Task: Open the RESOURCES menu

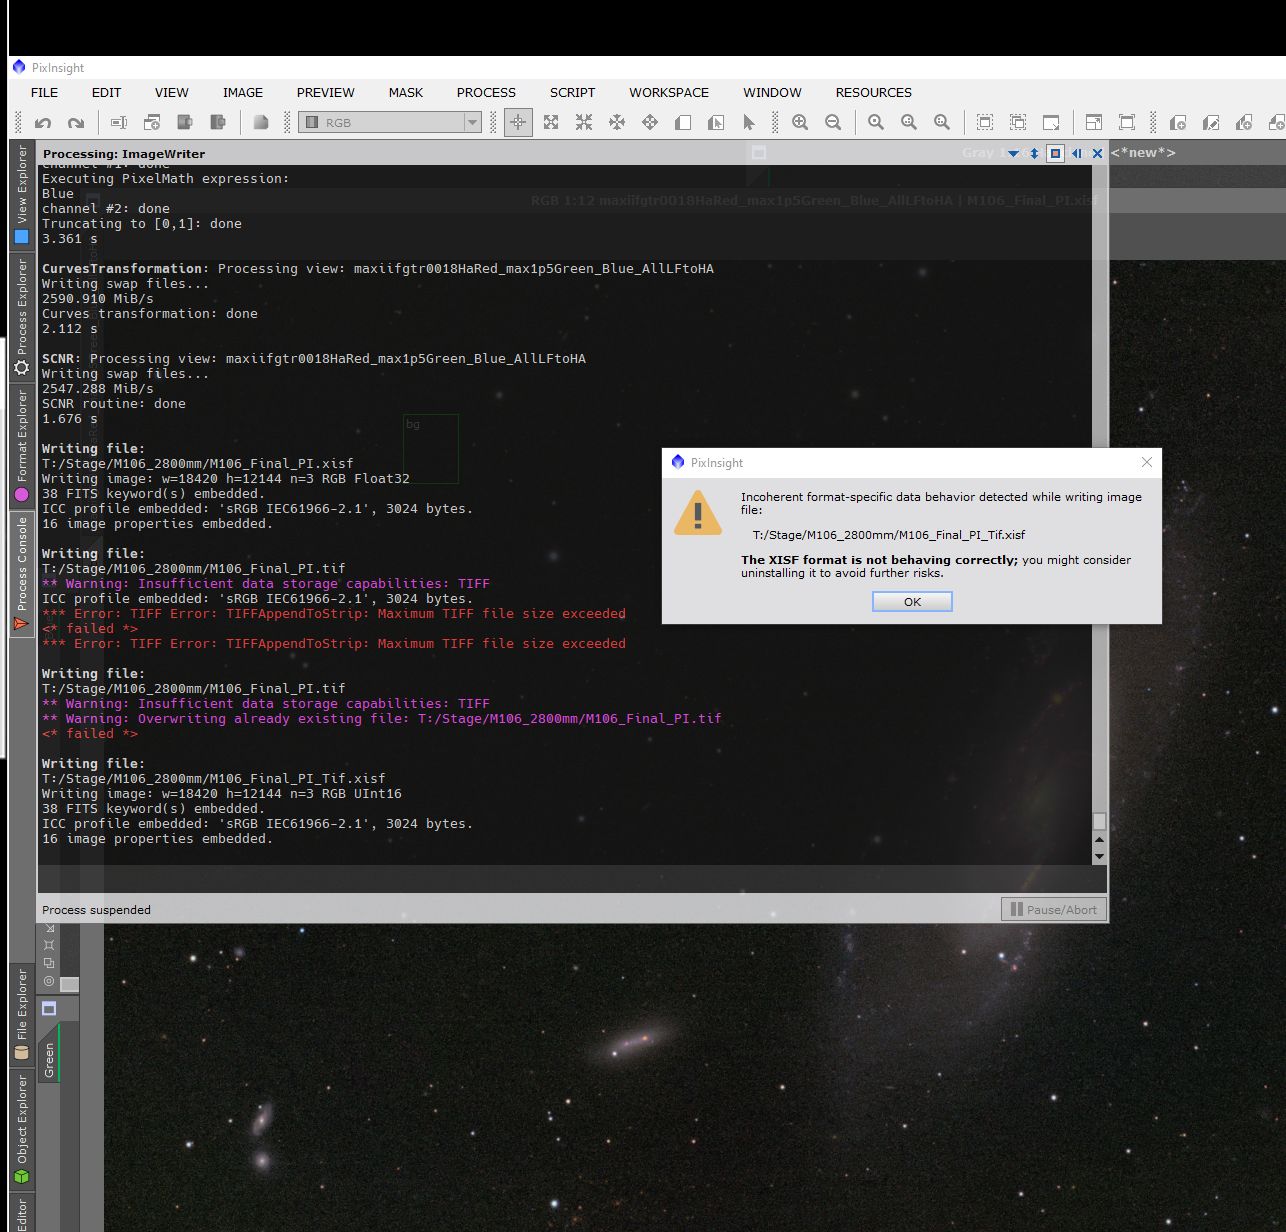Action: (x=874, y=92)
